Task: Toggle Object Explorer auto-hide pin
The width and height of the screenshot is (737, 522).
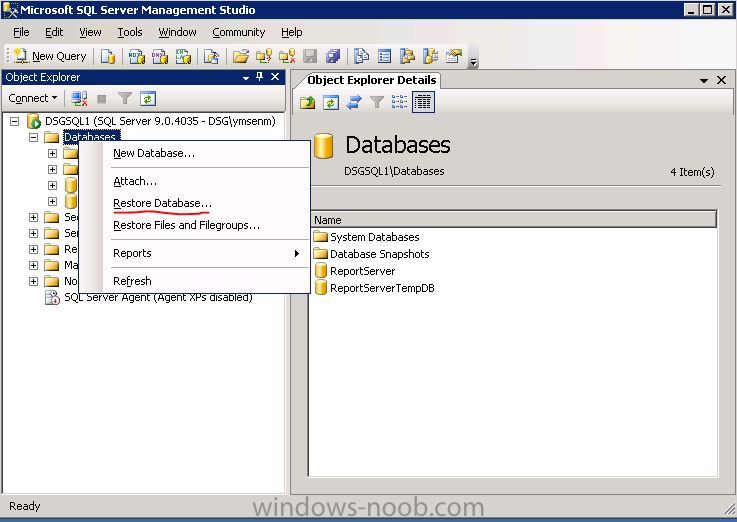Action: coord(260,77)
